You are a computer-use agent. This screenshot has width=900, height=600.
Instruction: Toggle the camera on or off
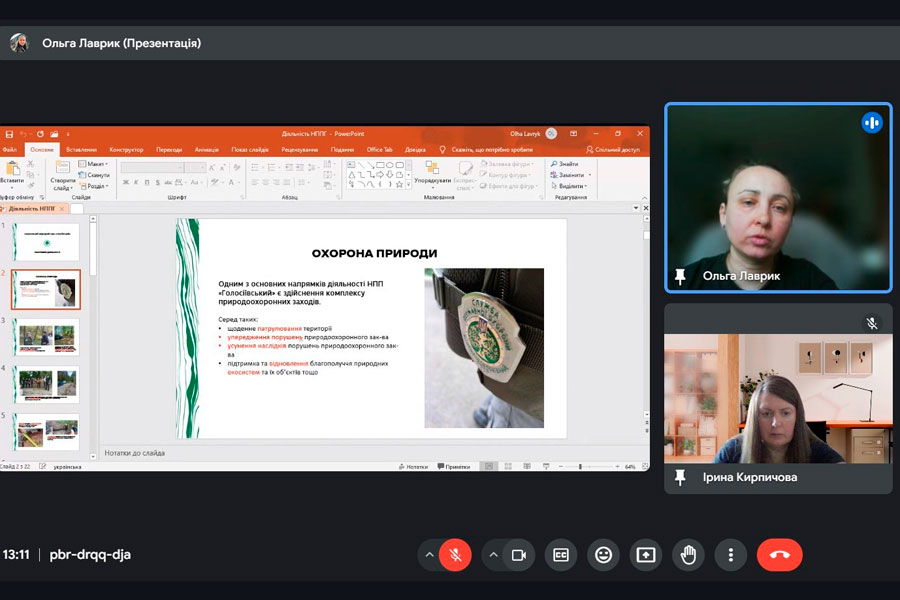(518, 555)
